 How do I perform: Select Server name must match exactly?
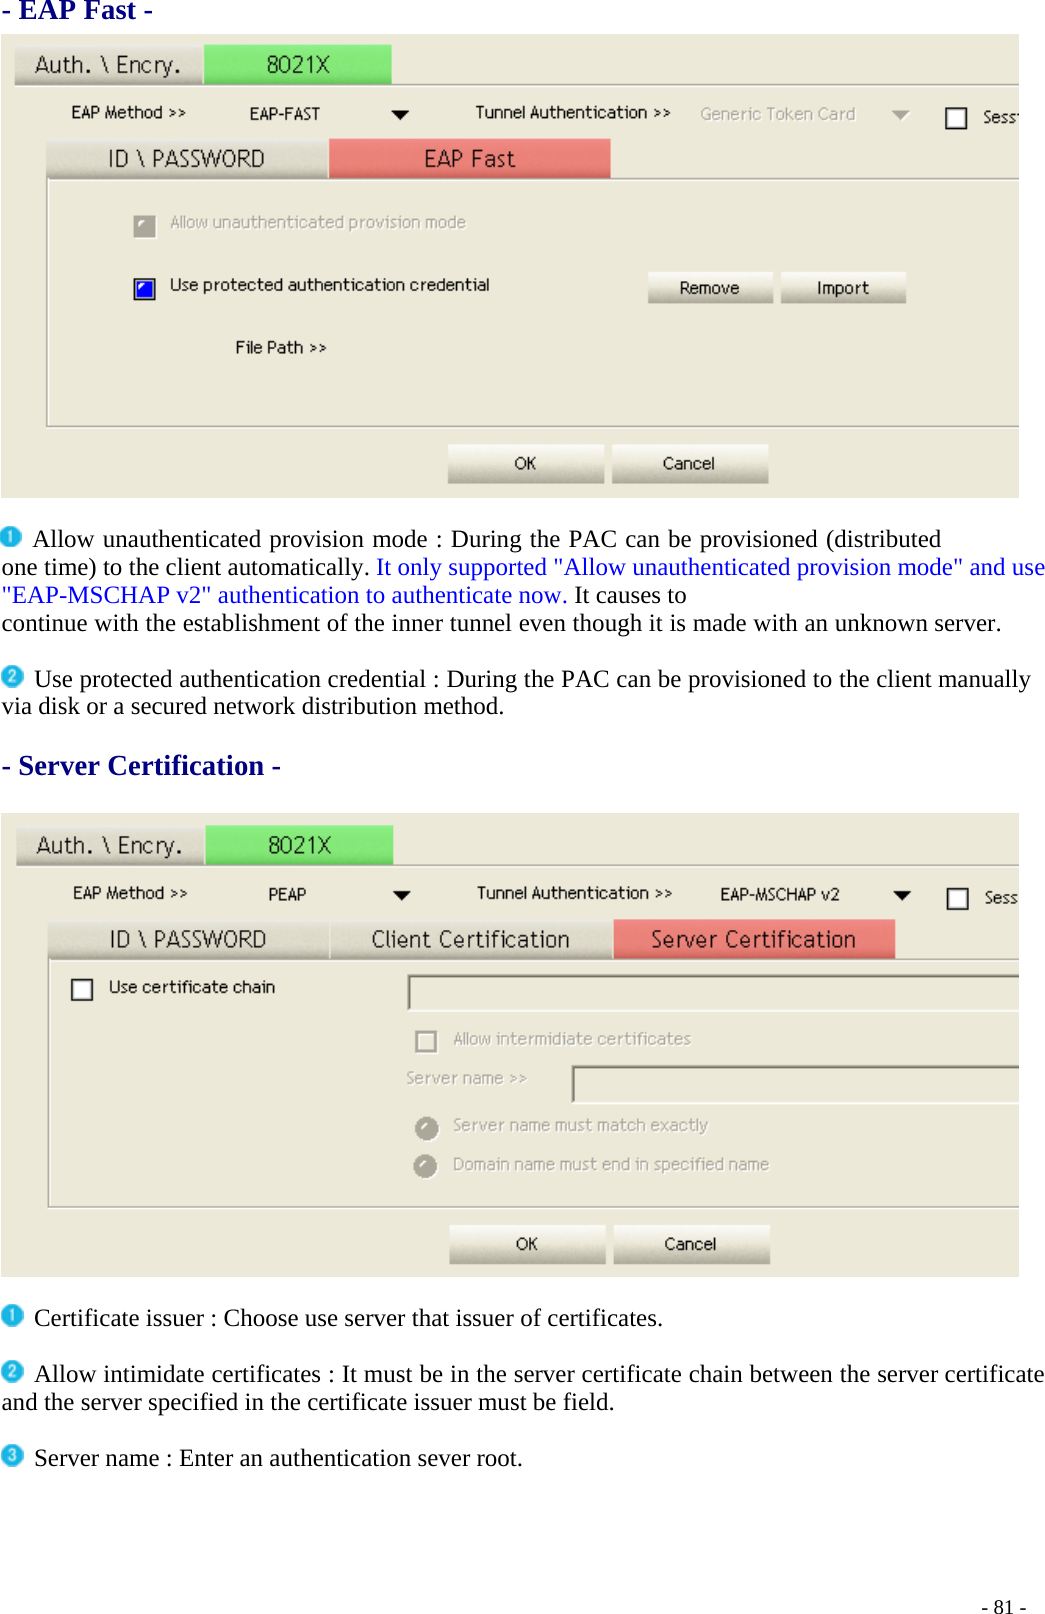tap(427, 1128)
